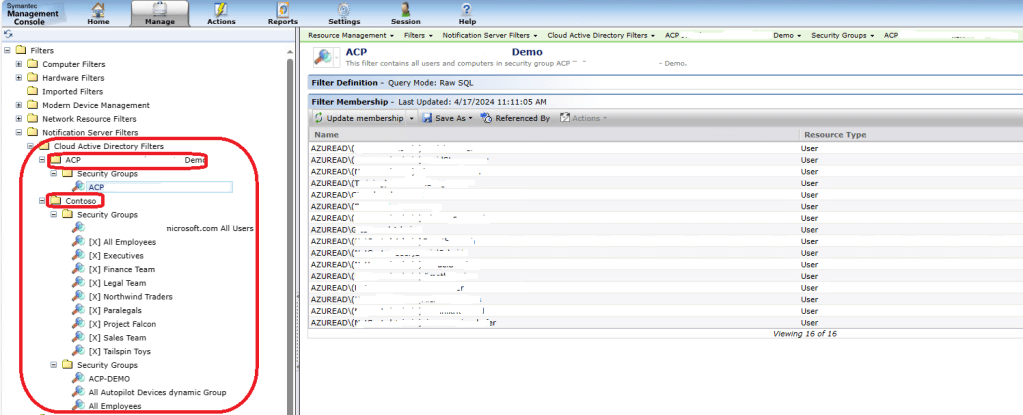Expand the Computer Filters folder
Screen dimensions: 1023x415
[x=19, y=64]
